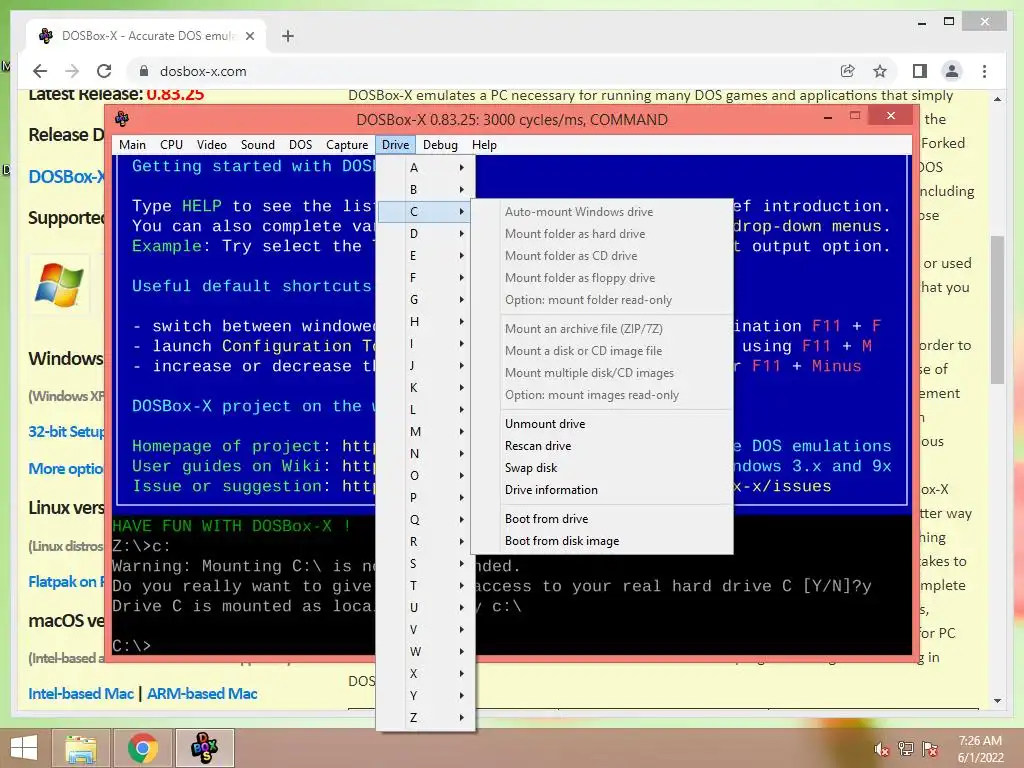Open the Capture menu
Screen dimensions: 1024x768
pyautogui.click(x=347, y=145)
